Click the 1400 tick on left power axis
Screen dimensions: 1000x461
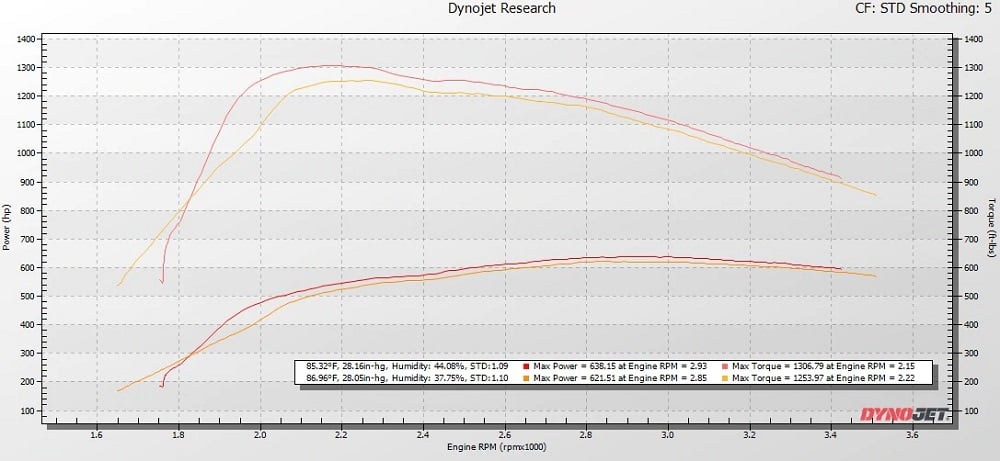pyautogui.click(x=27, y=39)
